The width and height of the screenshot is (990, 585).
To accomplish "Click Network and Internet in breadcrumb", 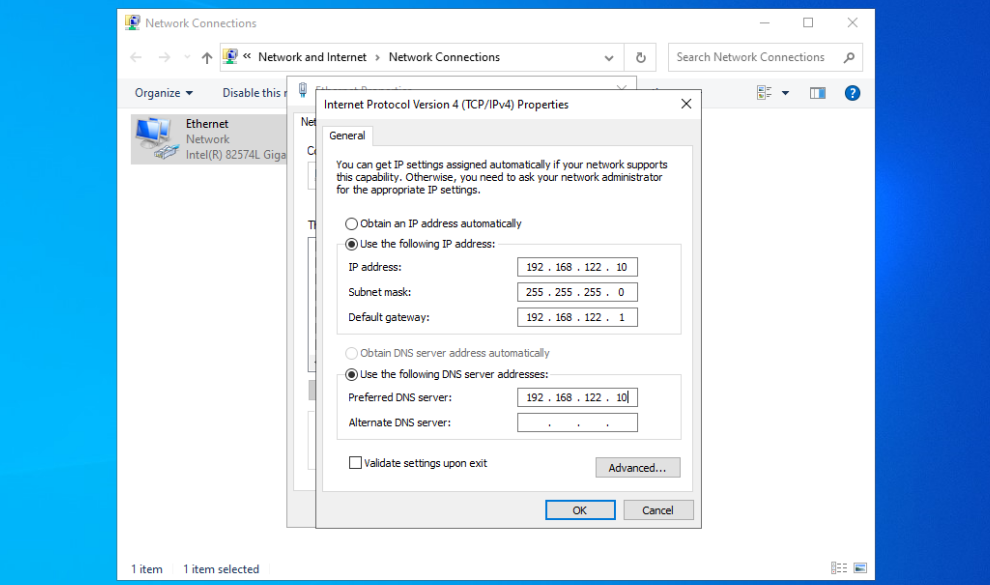I will pyautogui.click(x=312, y=57).
